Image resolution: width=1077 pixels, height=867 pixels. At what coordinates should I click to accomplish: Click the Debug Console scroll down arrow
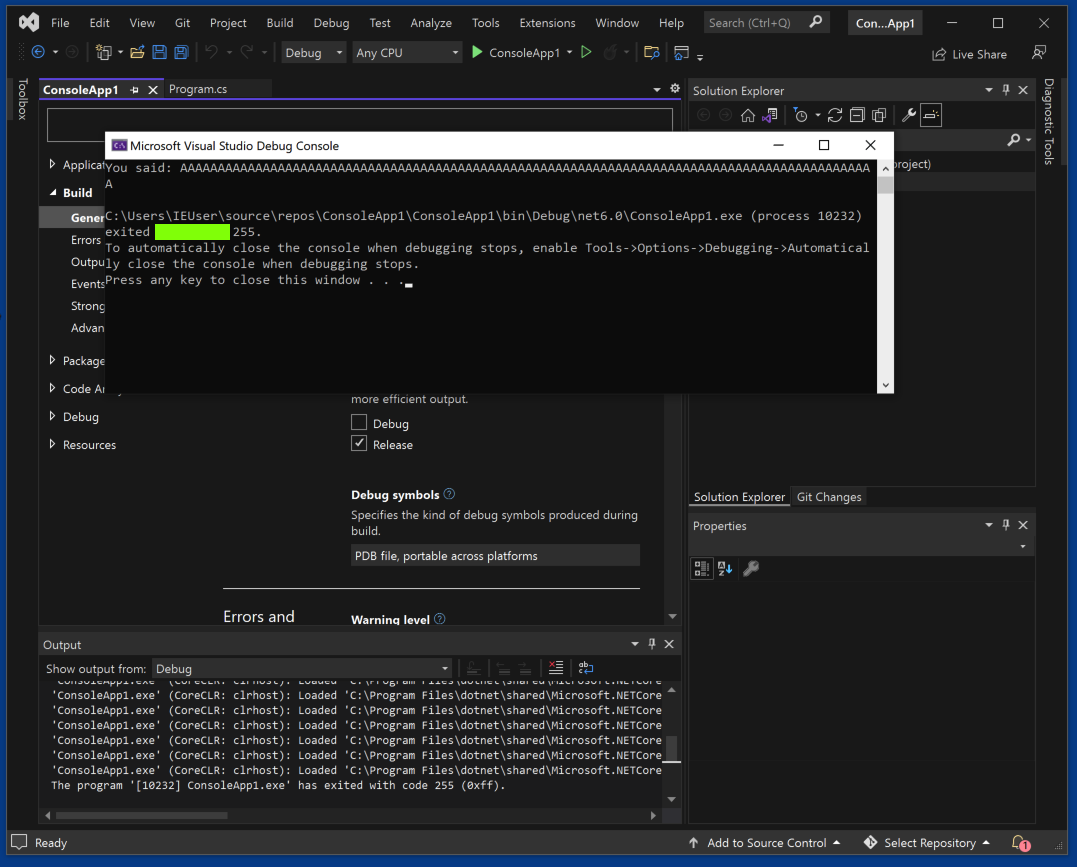[885, 385]
